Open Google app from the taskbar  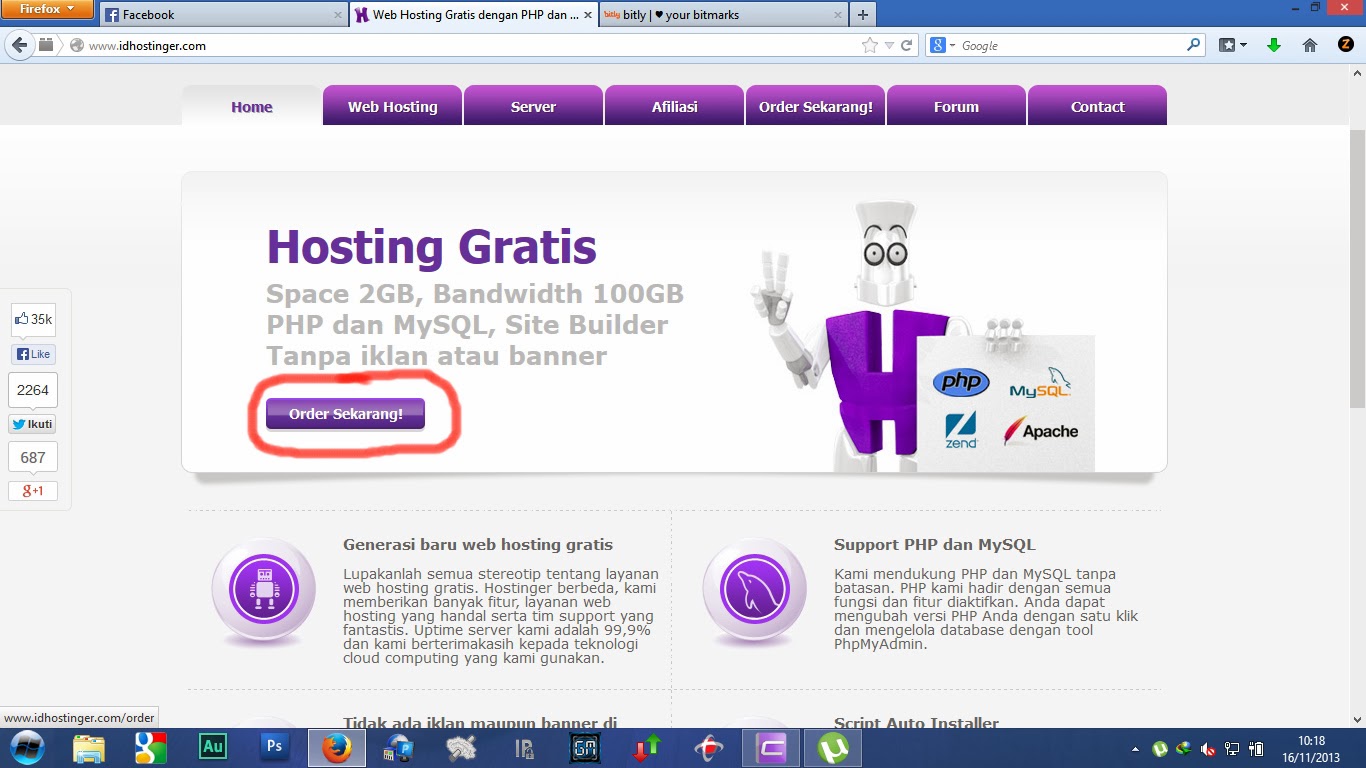tap(151, 748)
